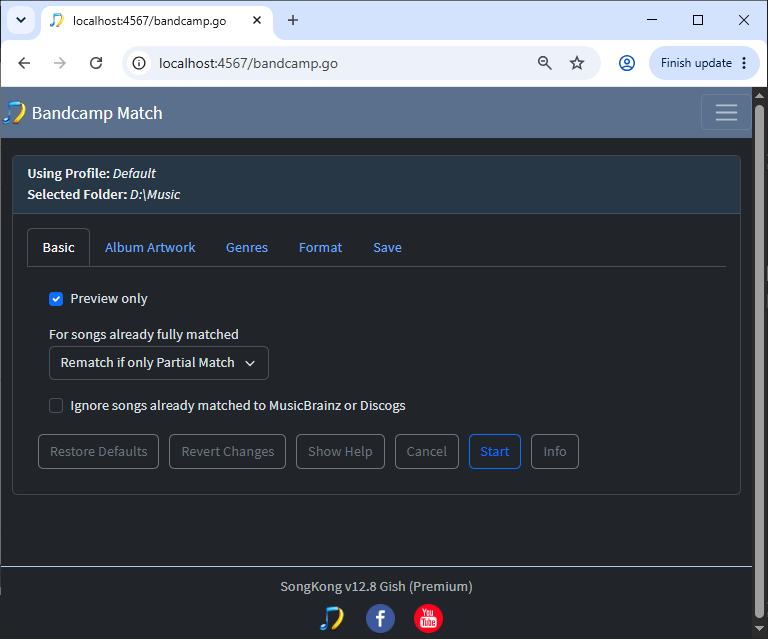Click the page vertical scrollbar thumb

(759, 361)
